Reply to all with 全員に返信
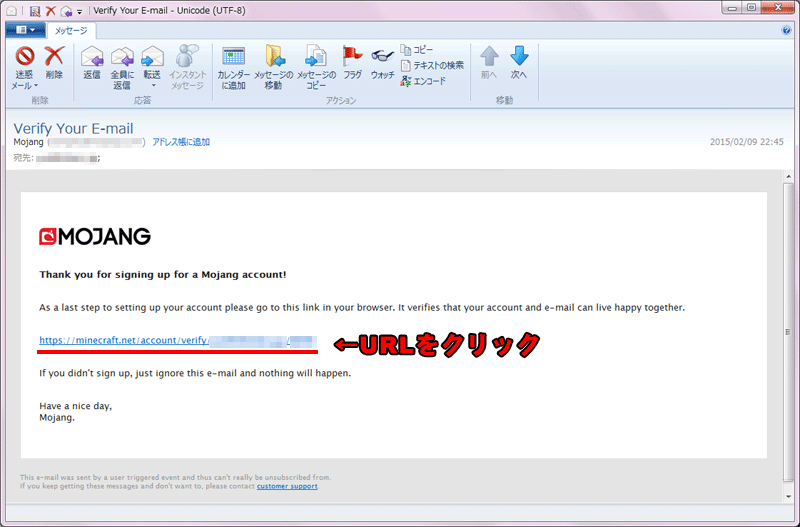Image resolution: width=800 pixels, height=527 pixels. point(122,68)
